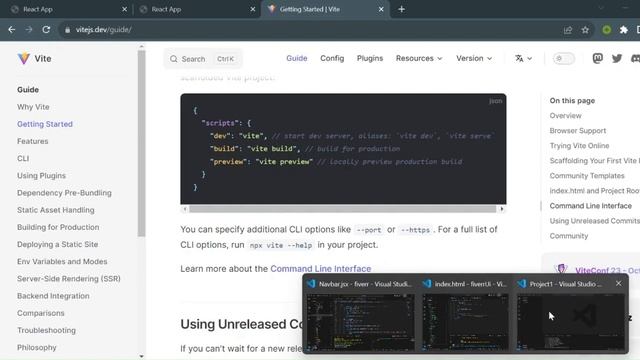Open the Twitter social link icon
The width and height of the screenshot is (640, 360).
[x=617, y=58]
